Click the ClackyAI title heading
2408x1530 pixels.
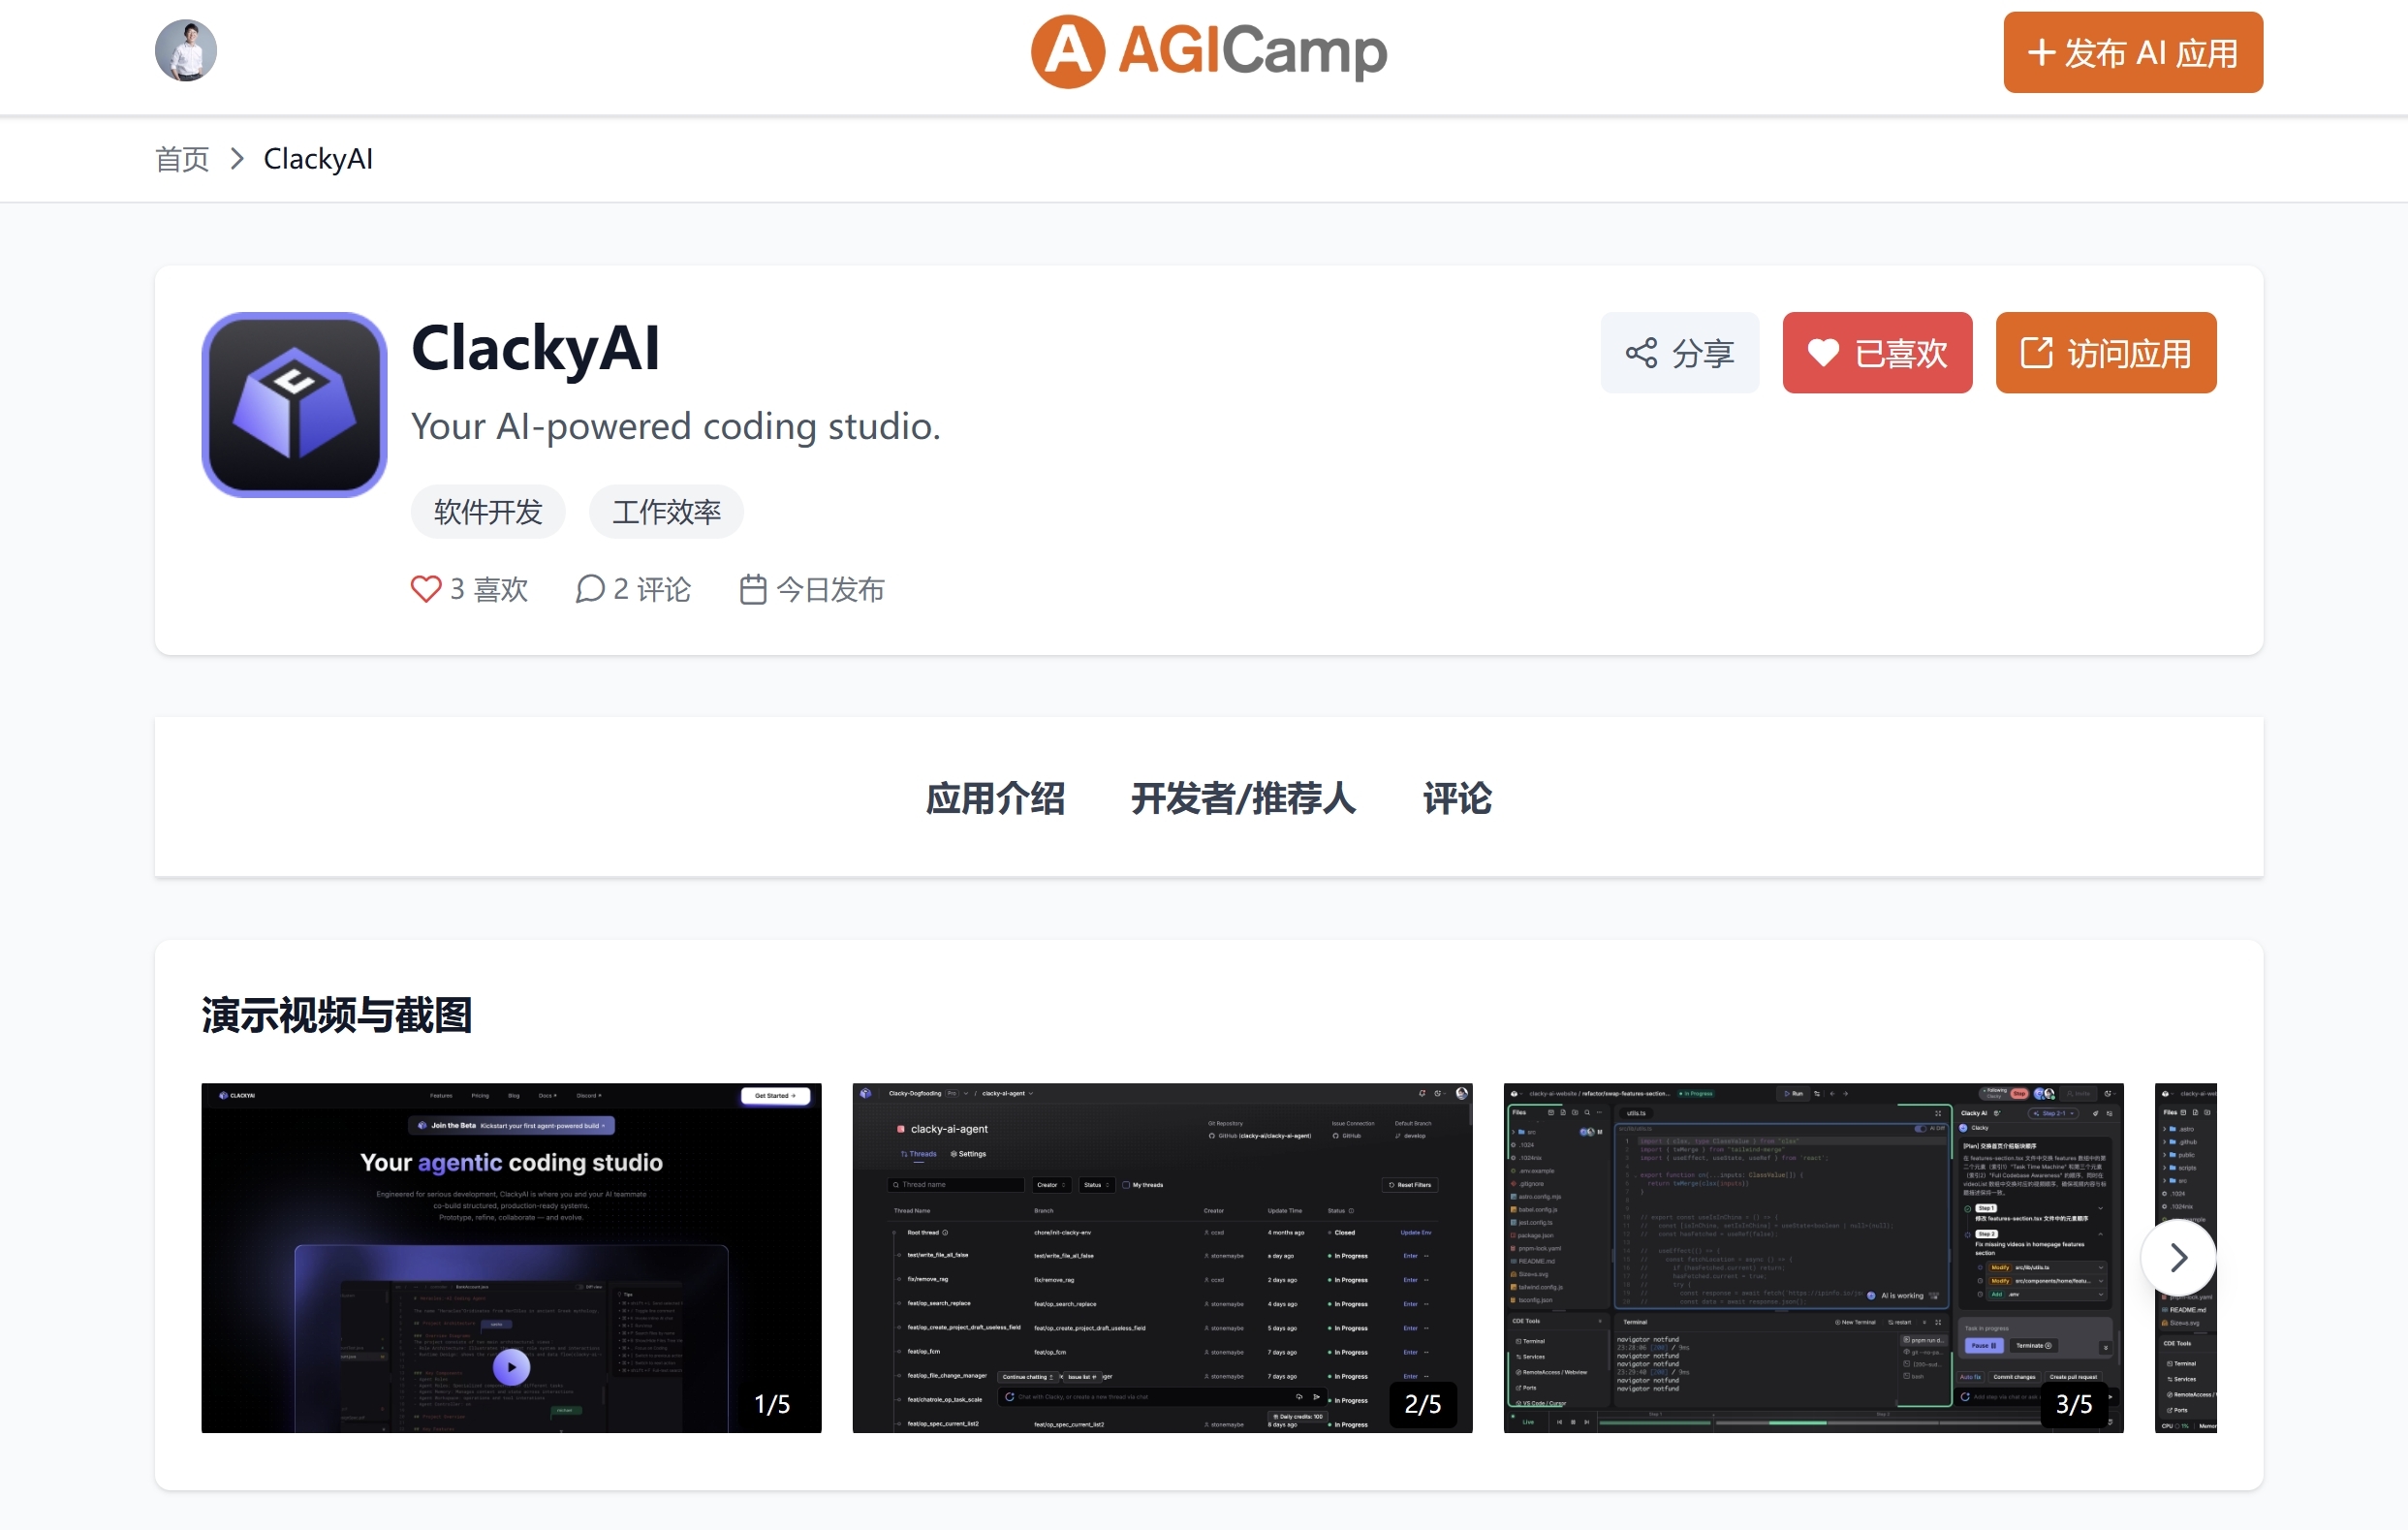pos(535,348)
